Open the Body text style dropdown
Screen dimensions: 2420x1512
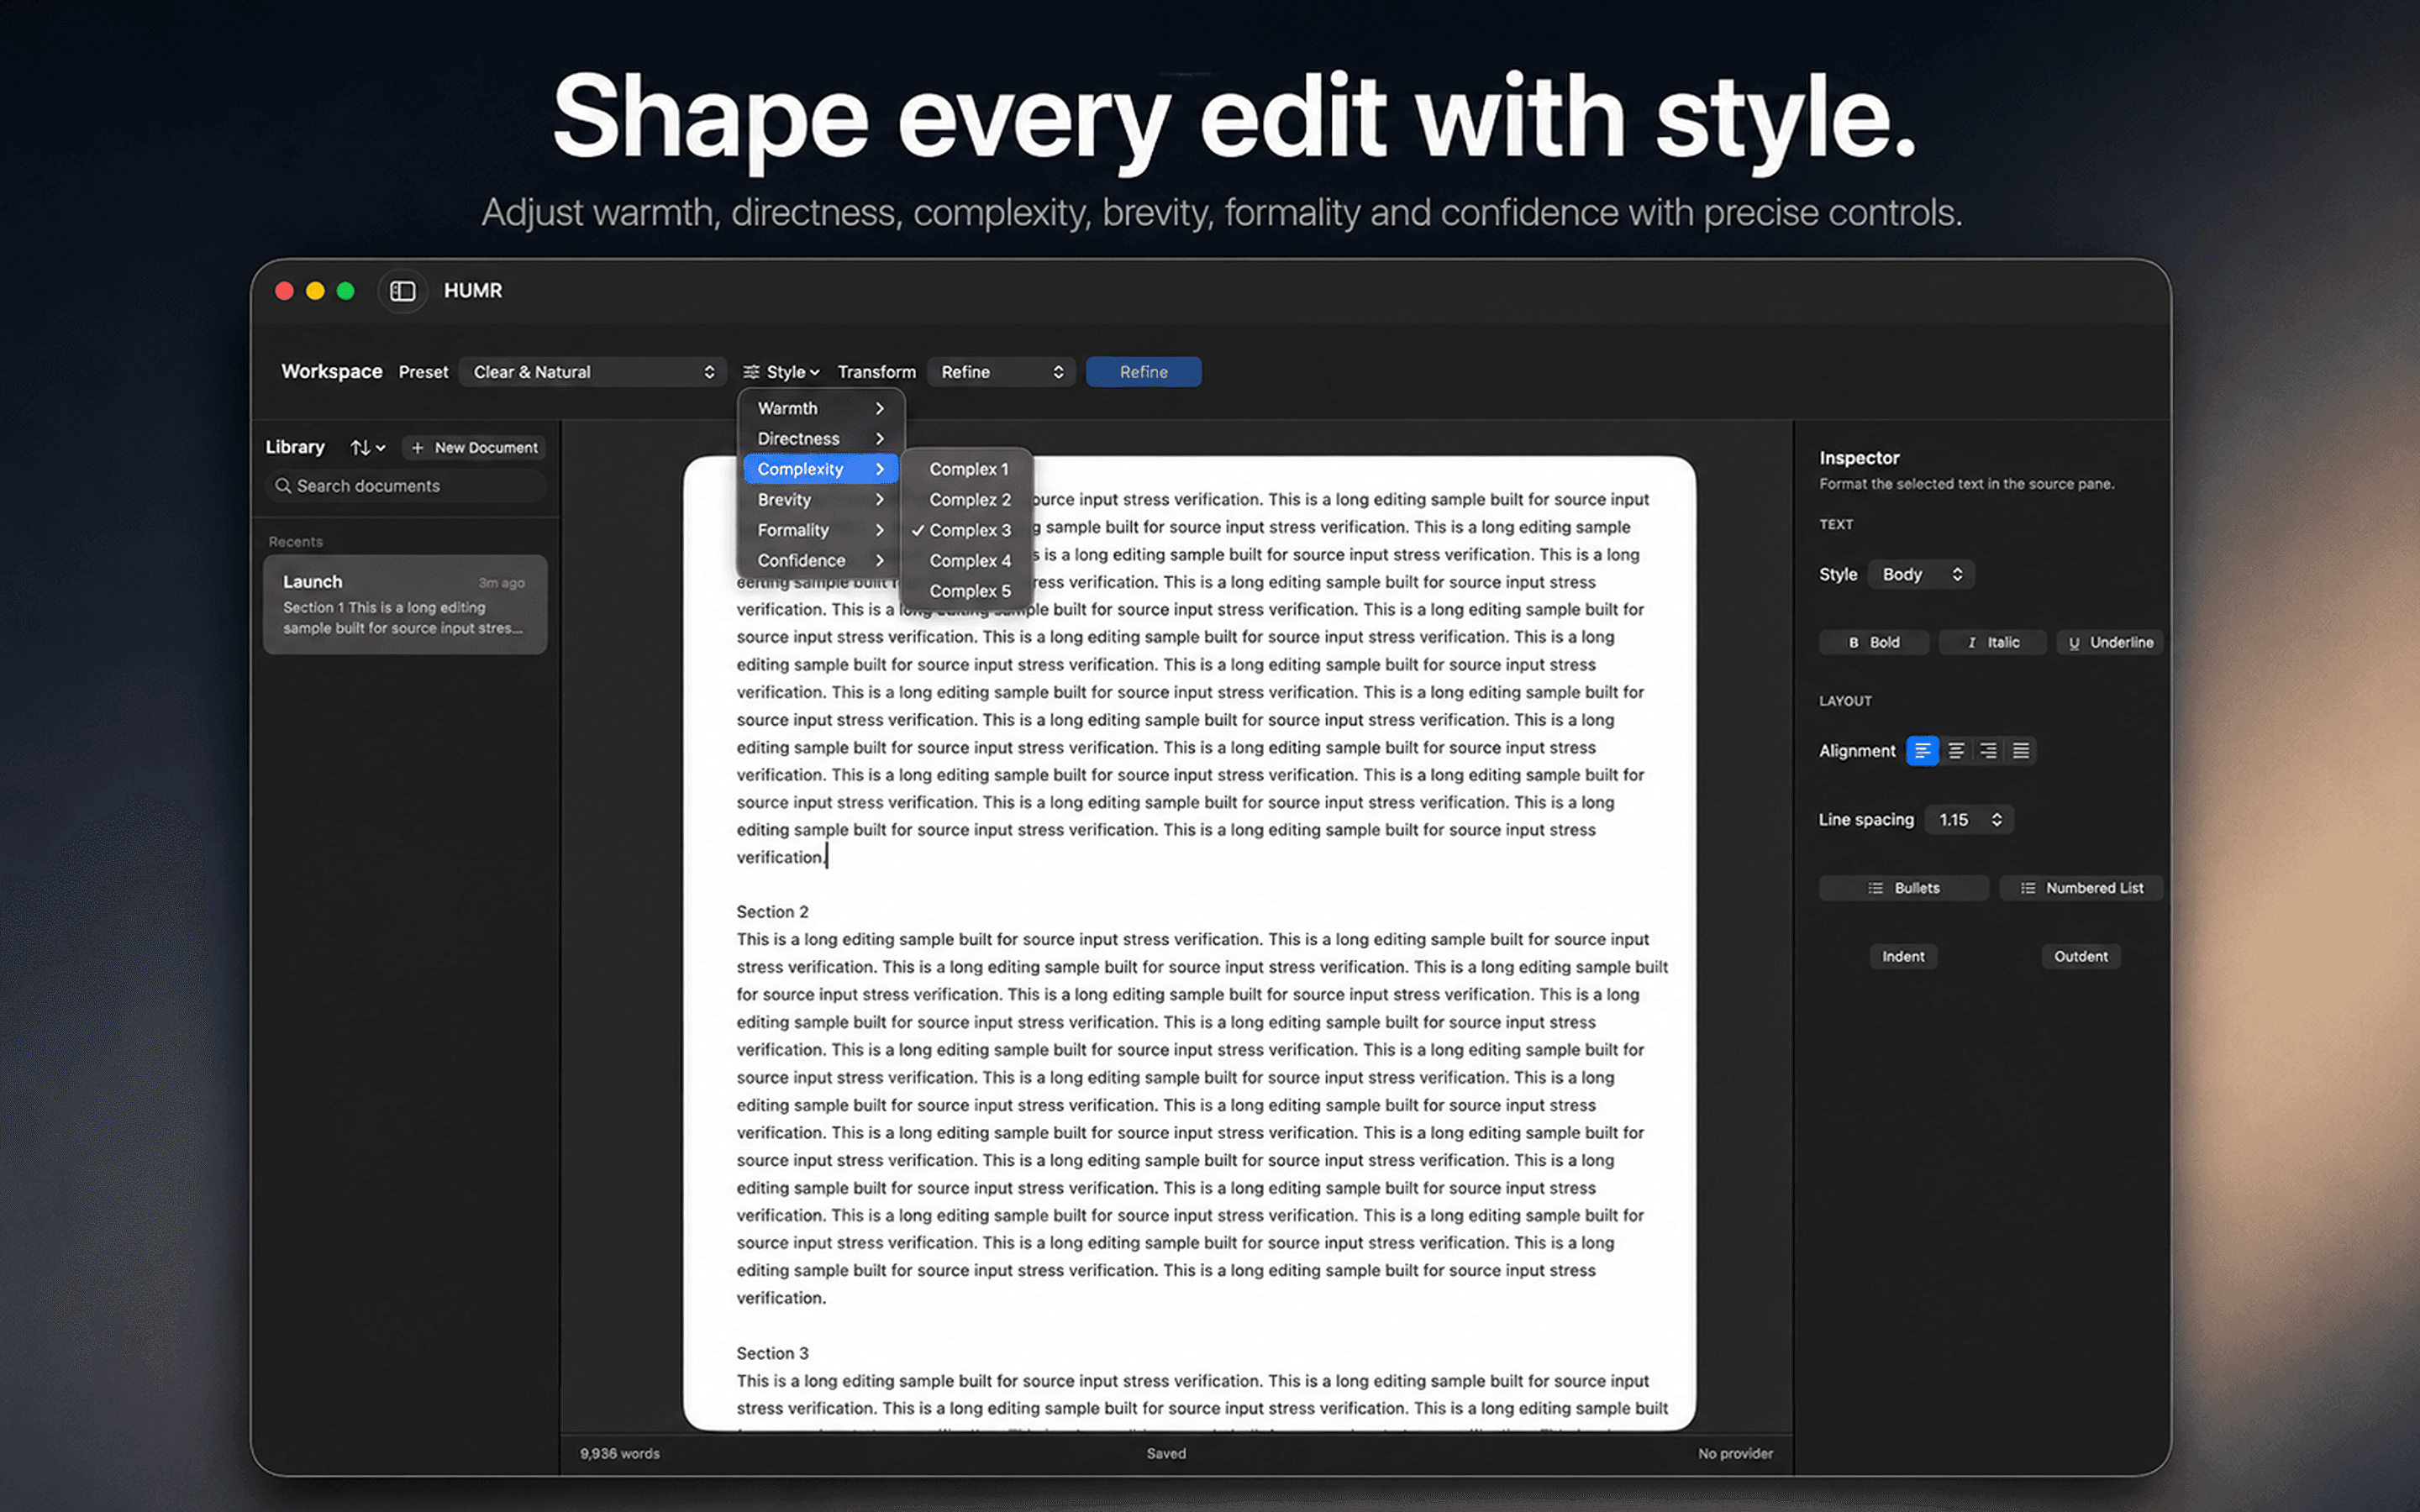(1920, 575)
